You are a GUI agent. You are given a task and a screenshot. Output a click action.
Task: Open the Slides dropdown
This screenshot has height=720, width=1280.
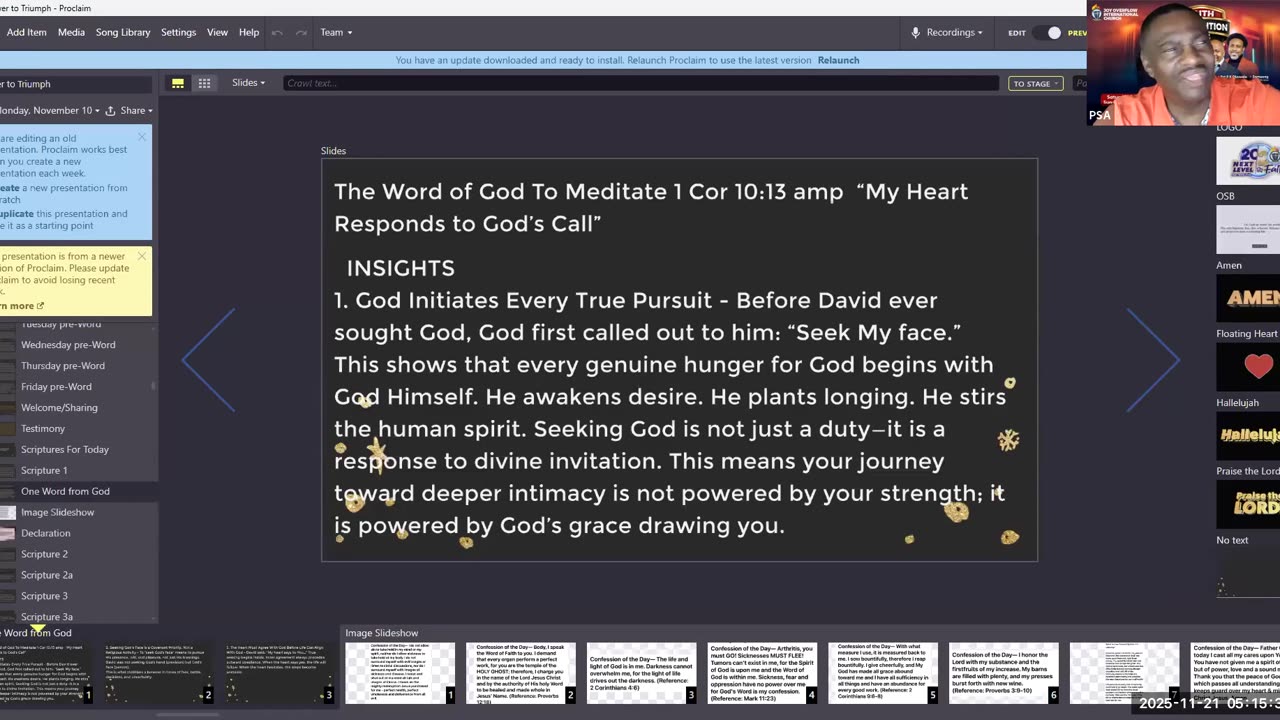click(x=248, y=83)
